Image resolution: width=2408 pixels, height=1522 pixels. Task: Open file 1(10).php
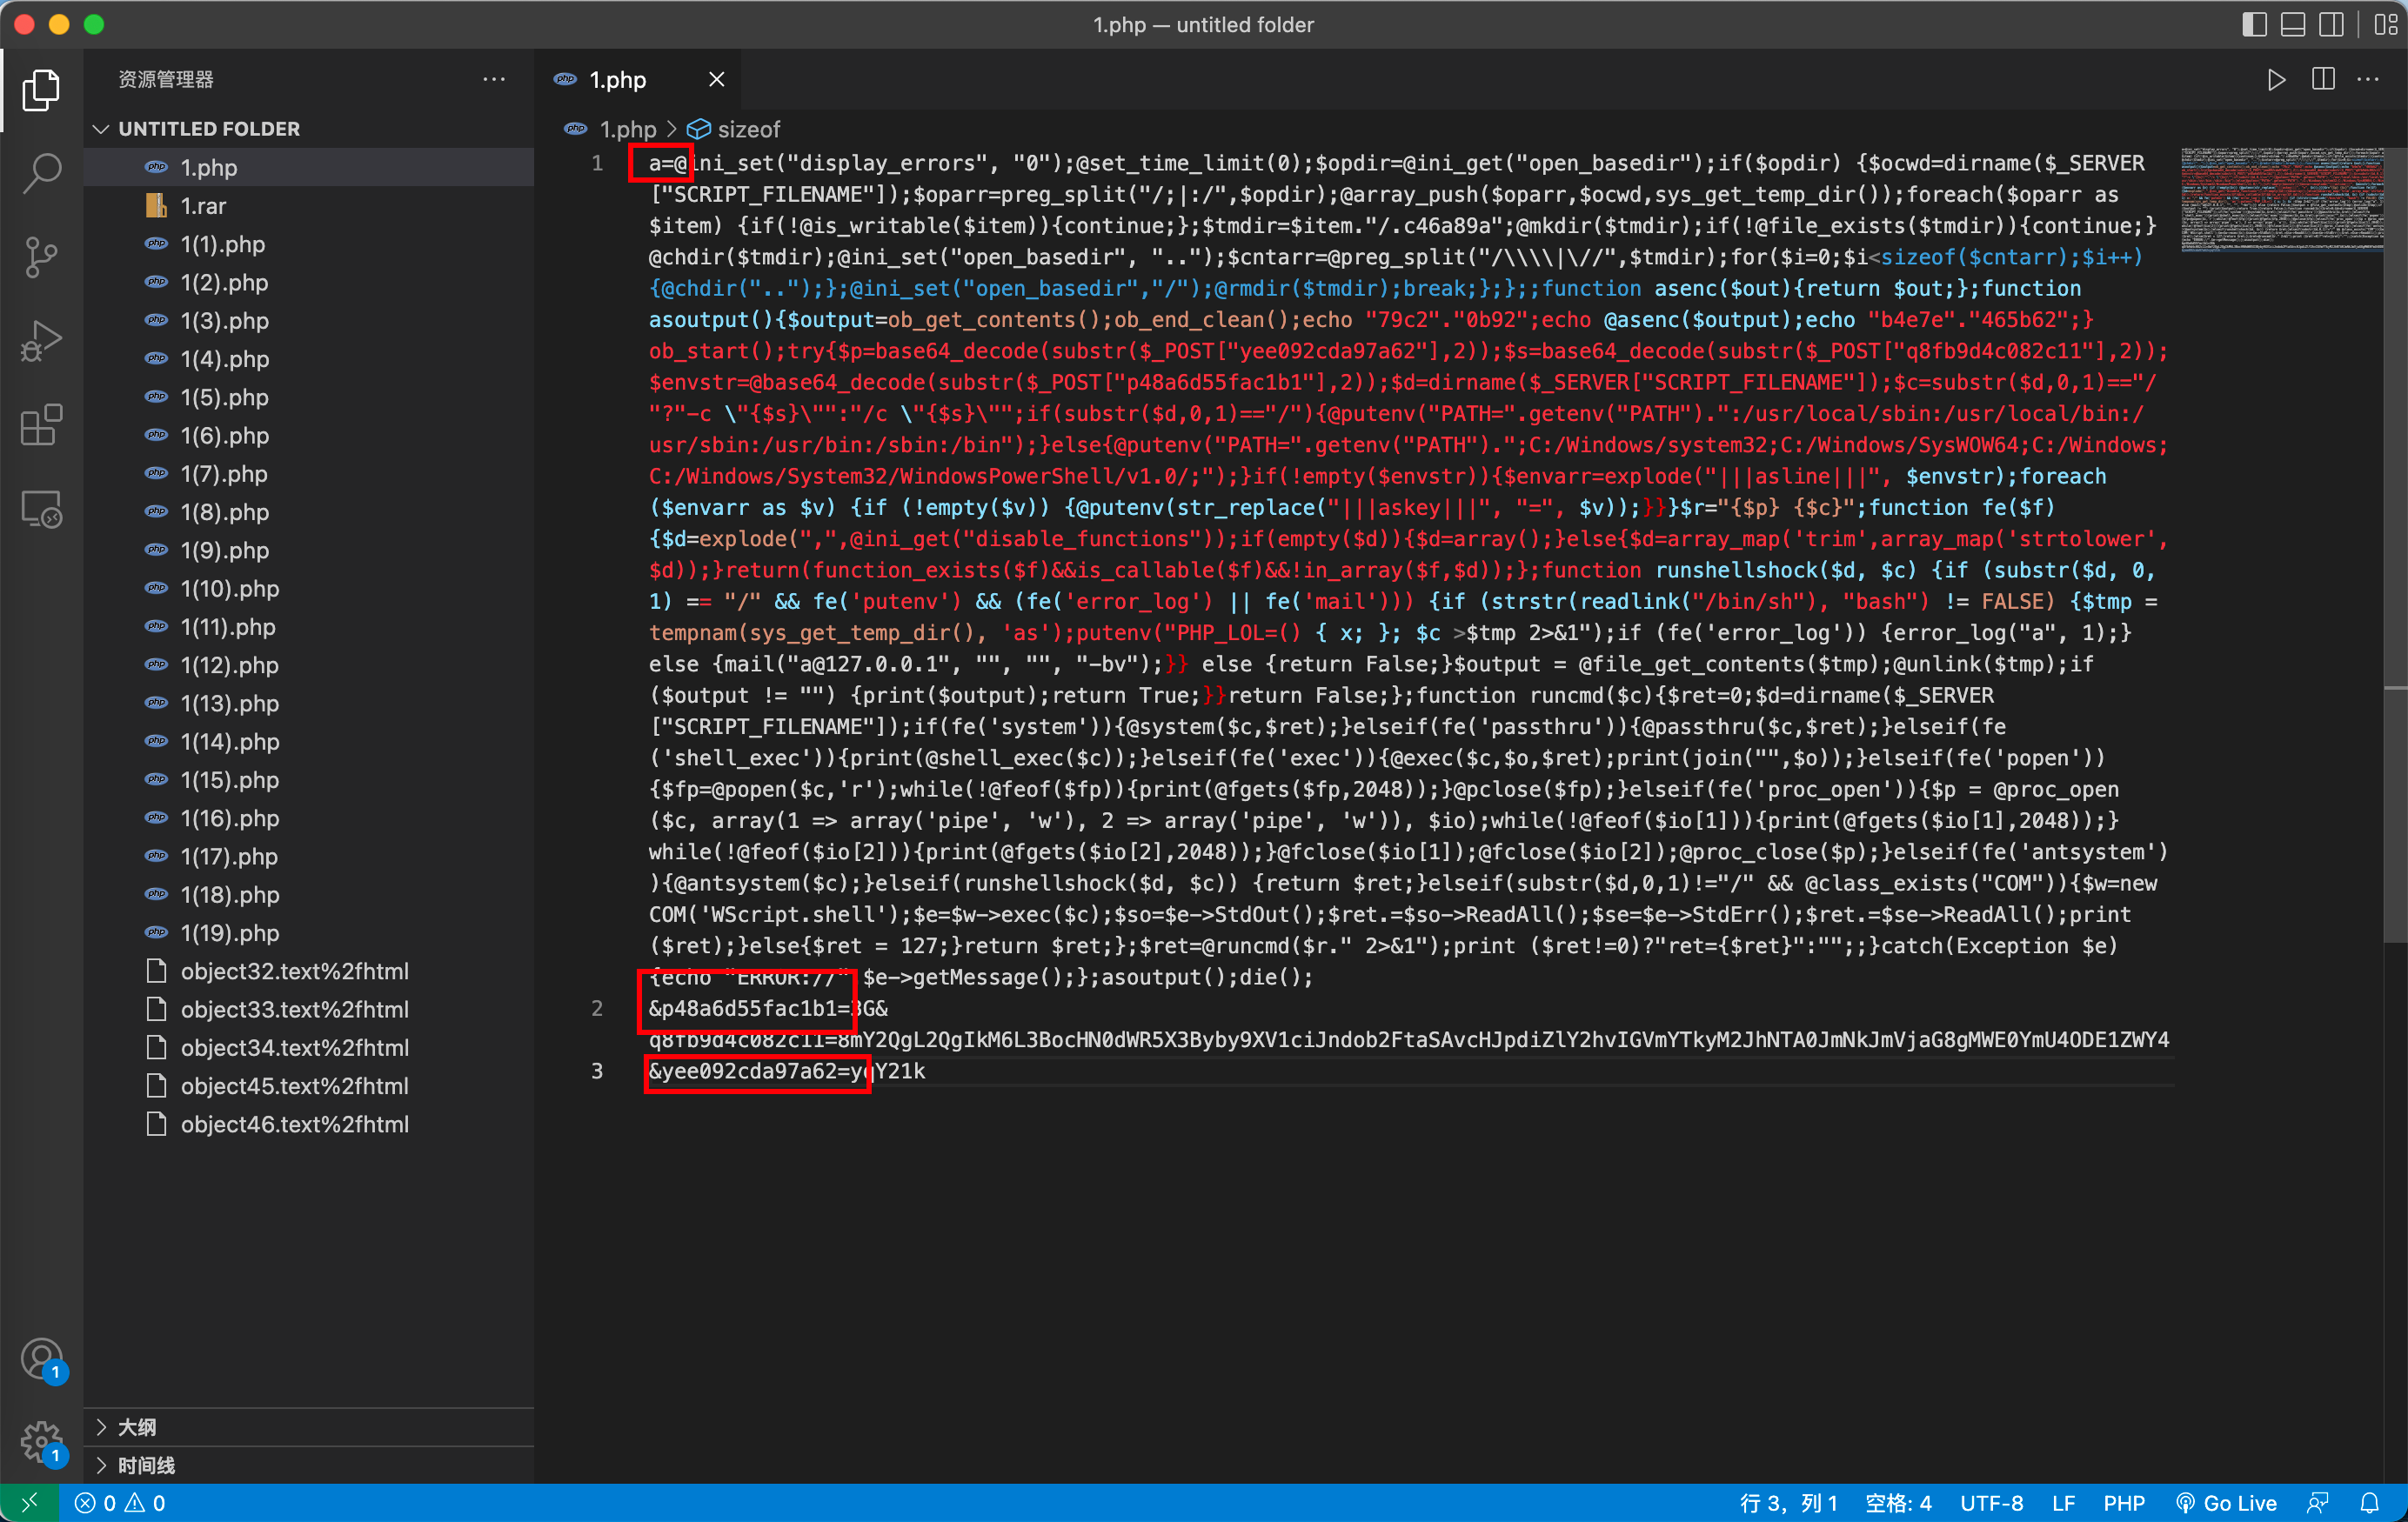308,588
